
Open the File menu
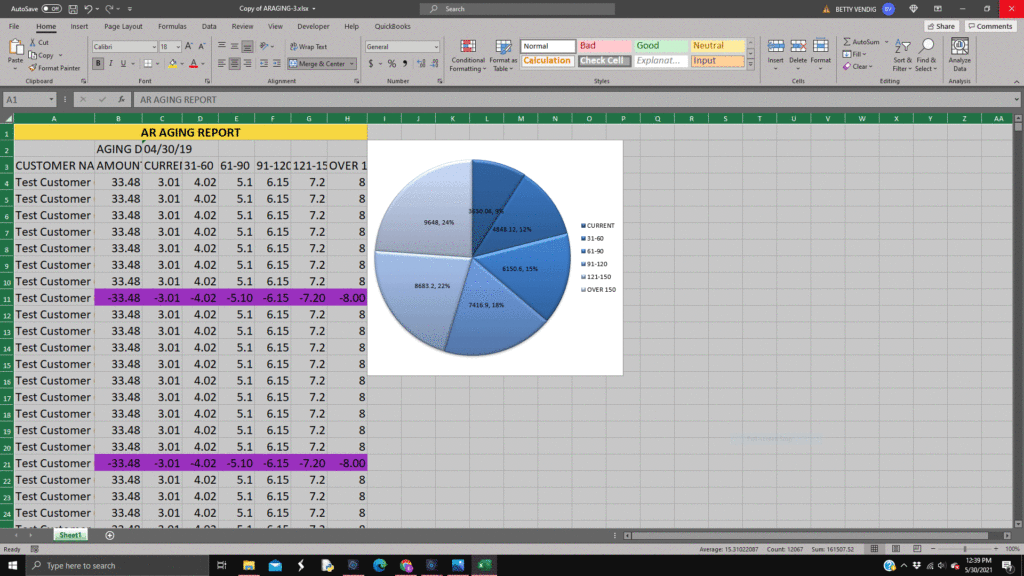click(14, 26)
